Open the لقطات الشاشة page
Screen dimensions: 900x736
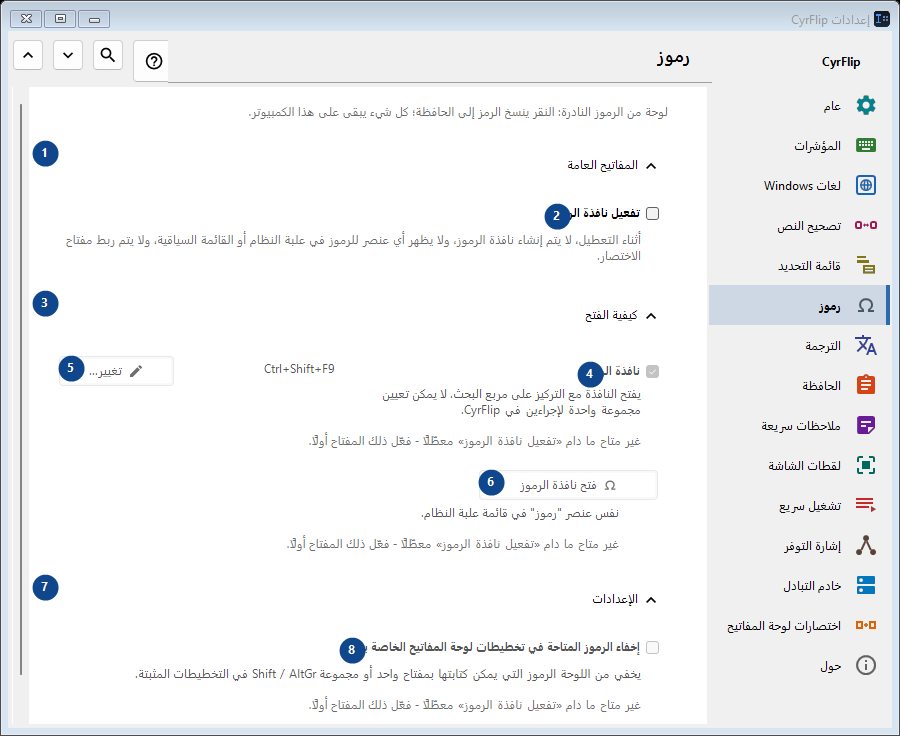coord(798,465)
